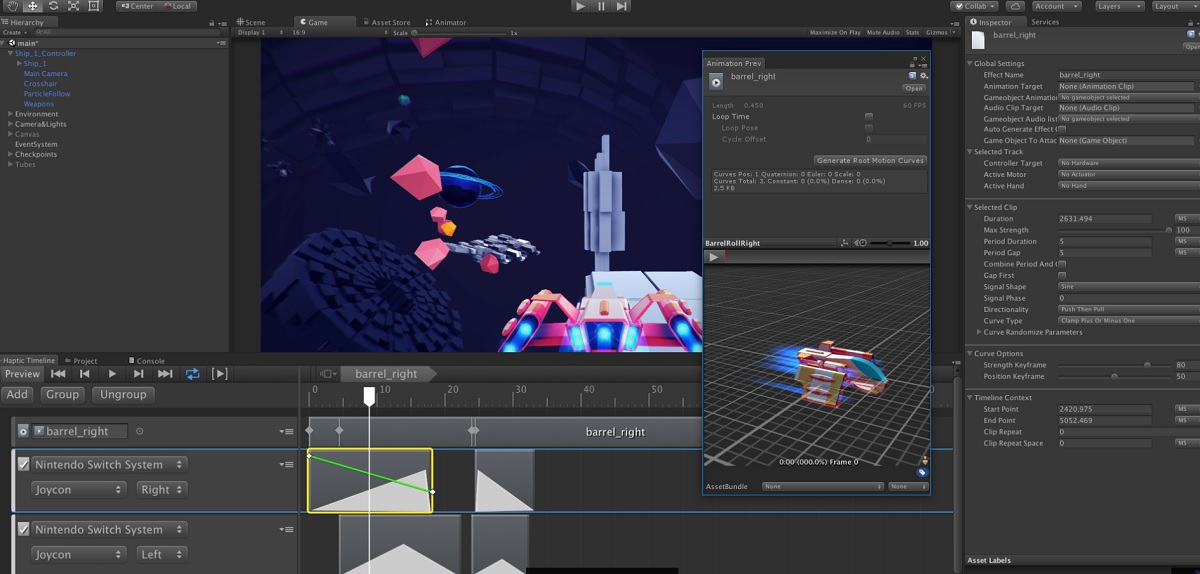Play the haptic timeline
This screenshot has width=1200, height=574.
tap(112, 374)
